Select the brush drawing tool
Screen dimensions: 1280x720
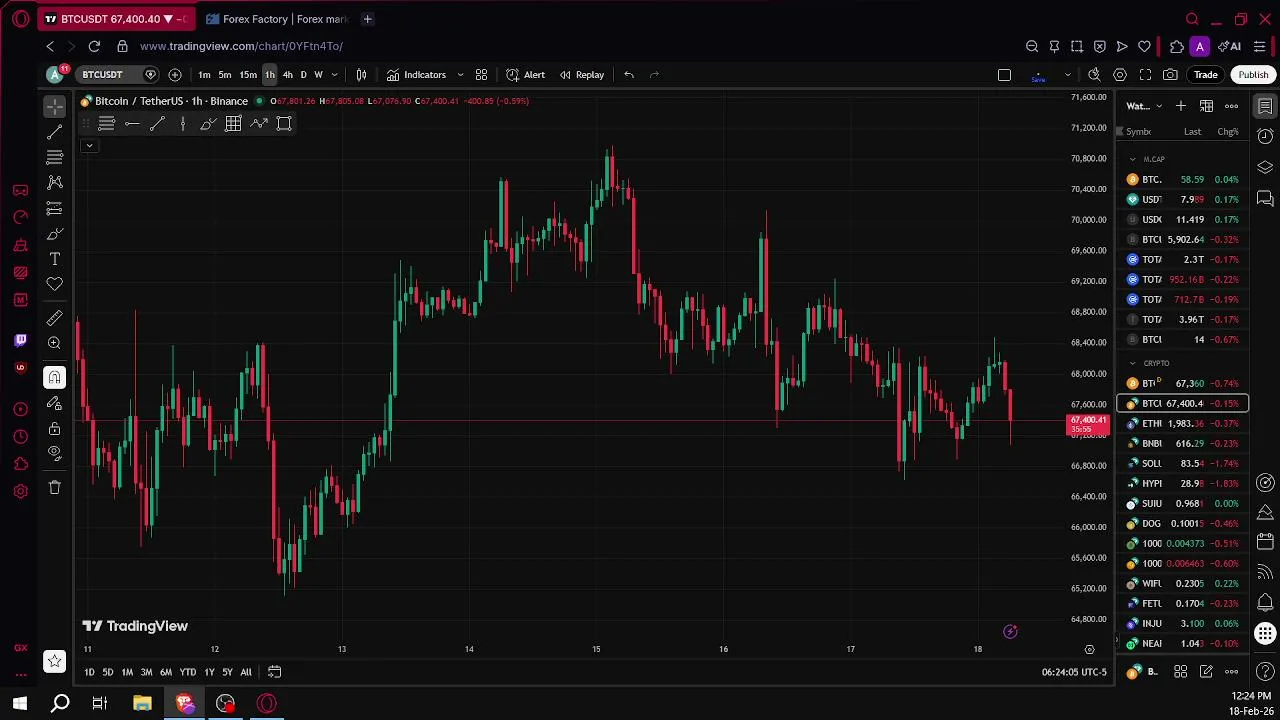[x=55, y=234]
